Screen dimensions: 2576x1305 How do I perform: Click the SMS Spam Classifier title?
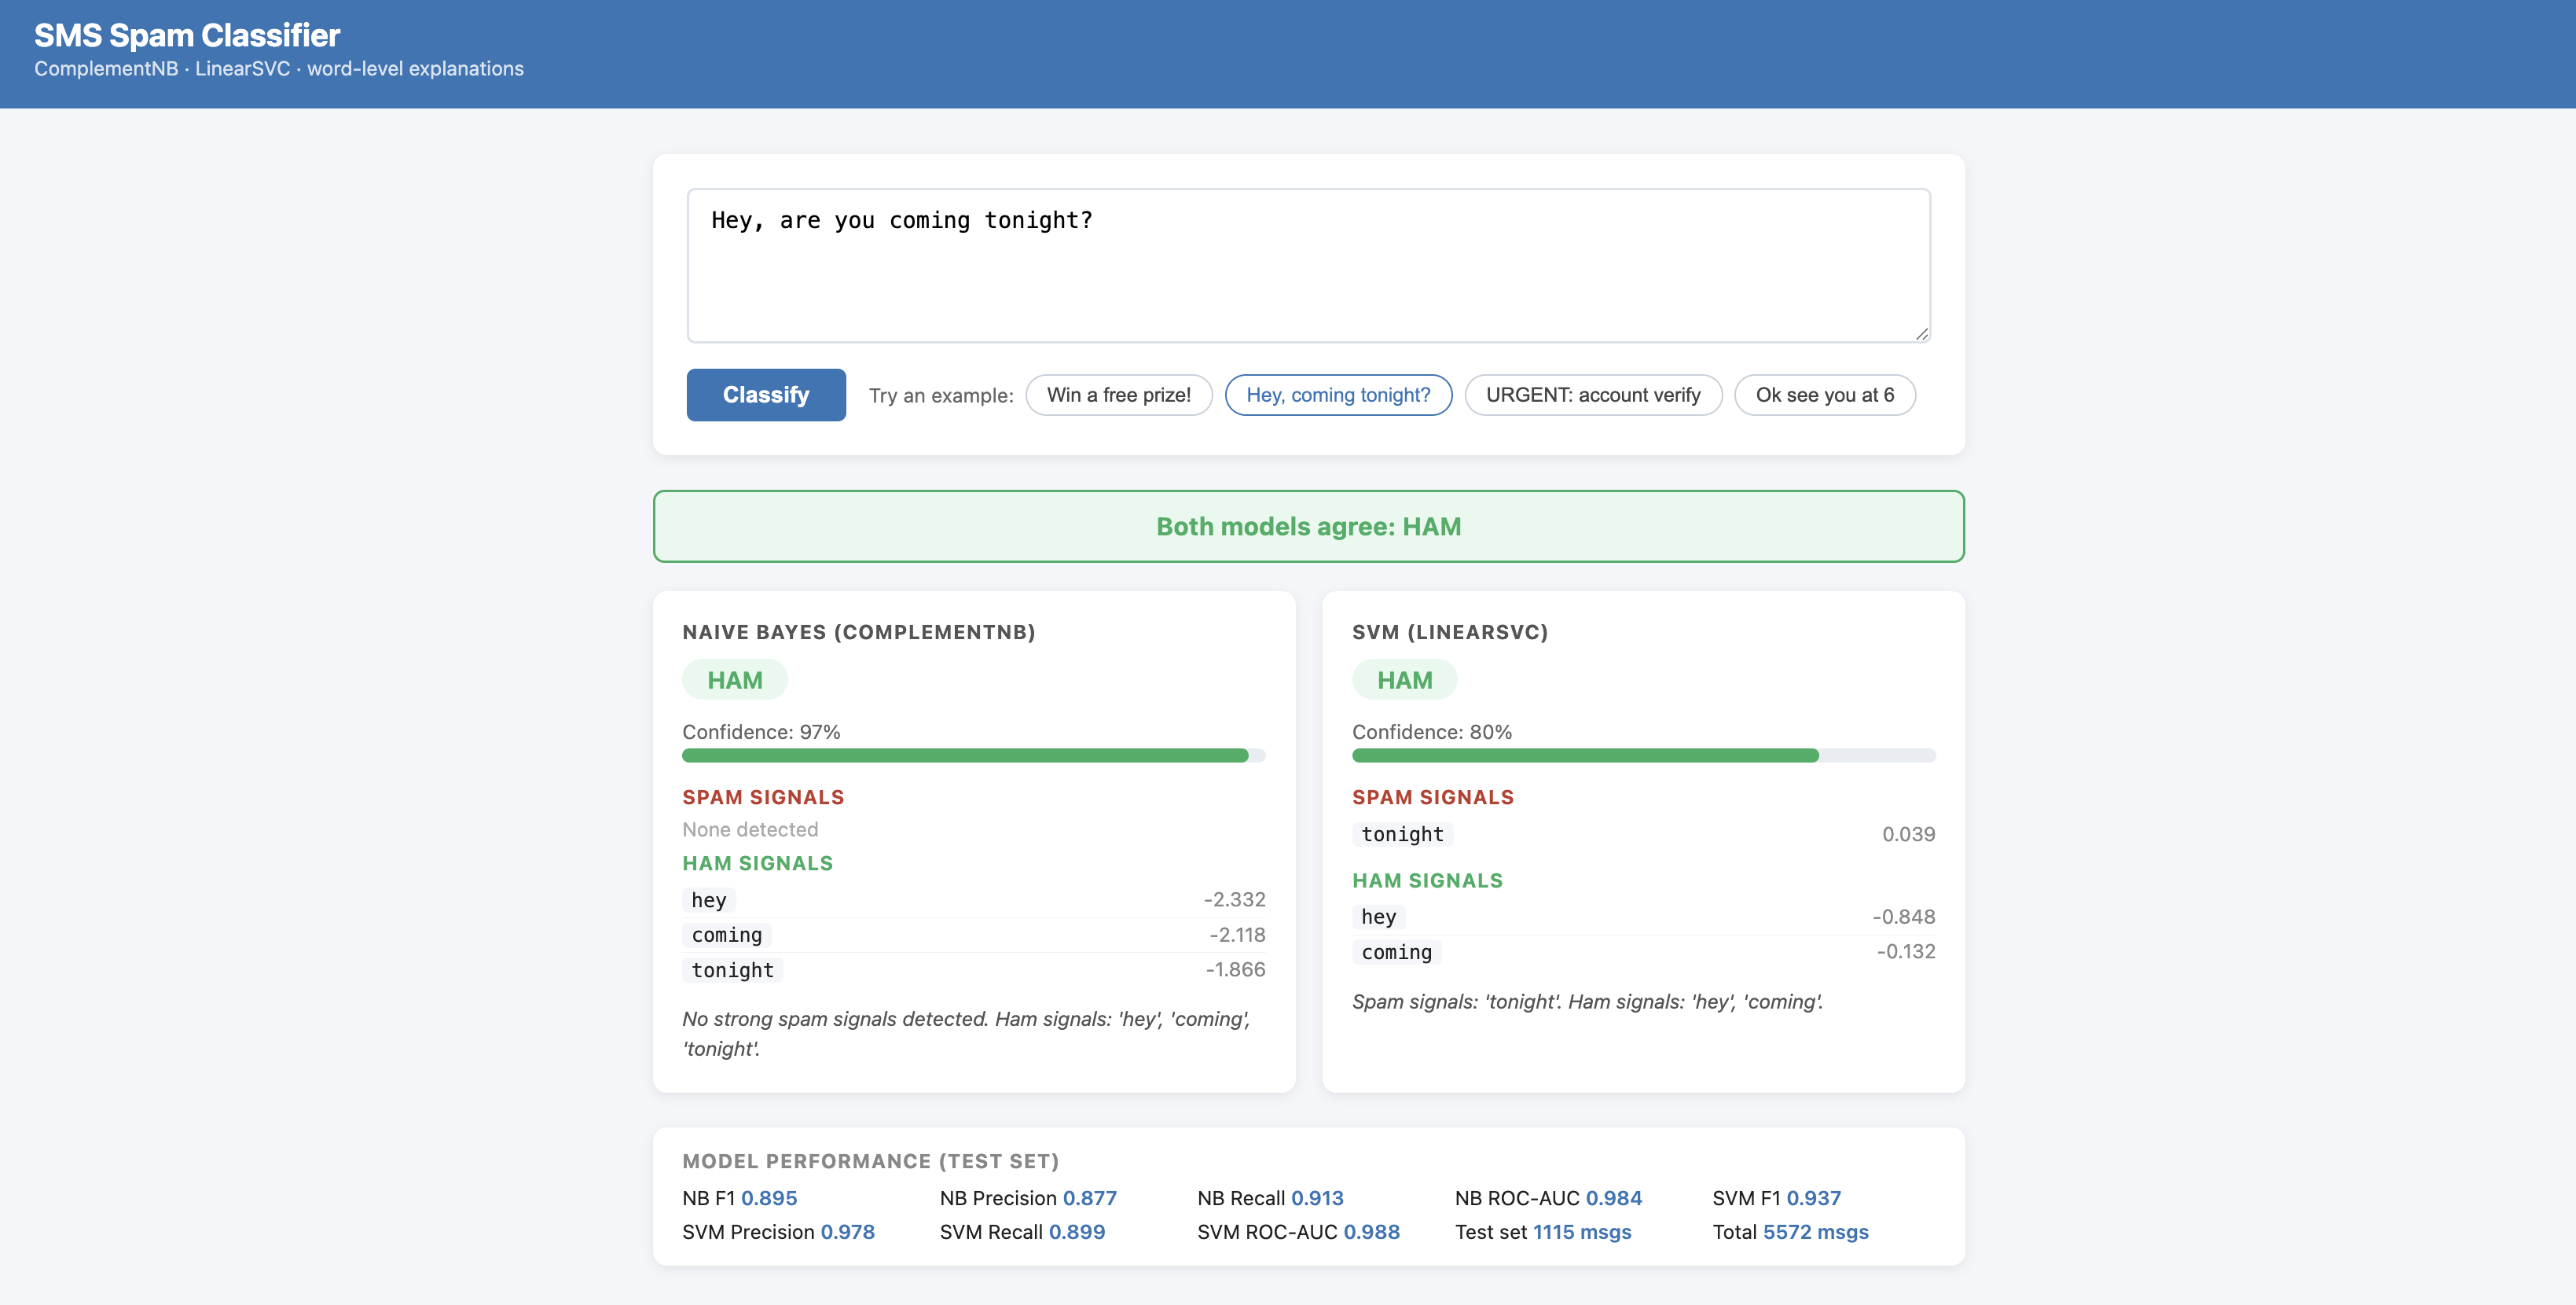click(x=187, y=35)
